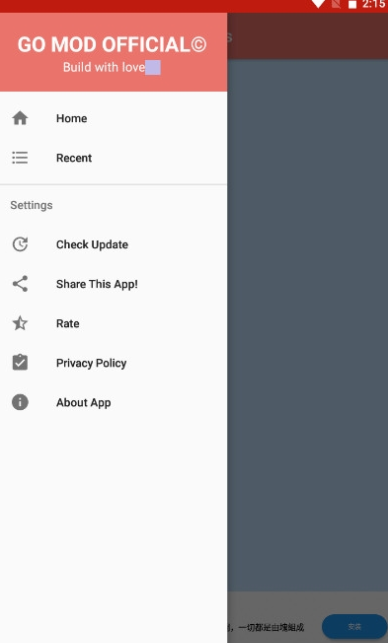388x643 pixels.
Task: Tap the About App info icon
Action: pos(20,402)
